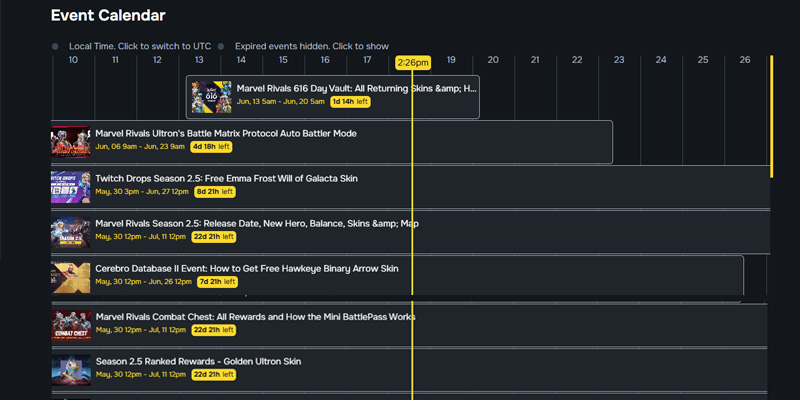Click the Season 2.5 Release '22d 21h left' badge
Image resolution: width=800 pixels, height=400 pixels.
click(214, 237)
